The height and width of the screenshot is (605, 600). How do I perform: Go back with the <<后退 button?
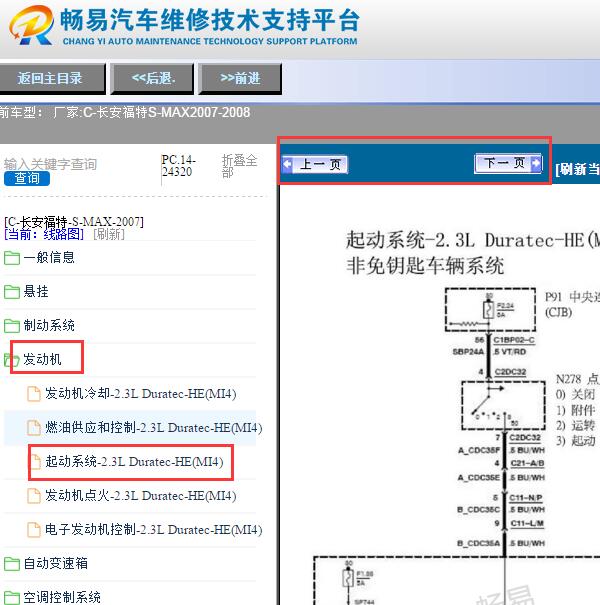[x=152, y=78]
